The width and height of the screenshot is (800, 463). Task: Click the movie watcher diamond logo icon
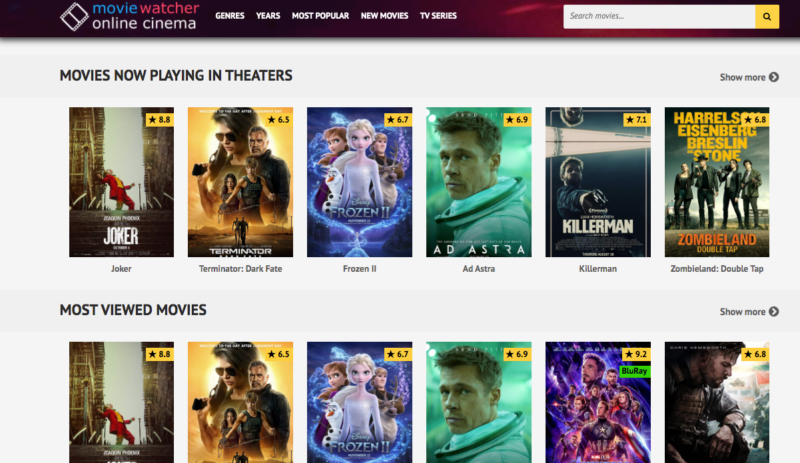pyautogui.click(x=74, y=16)
